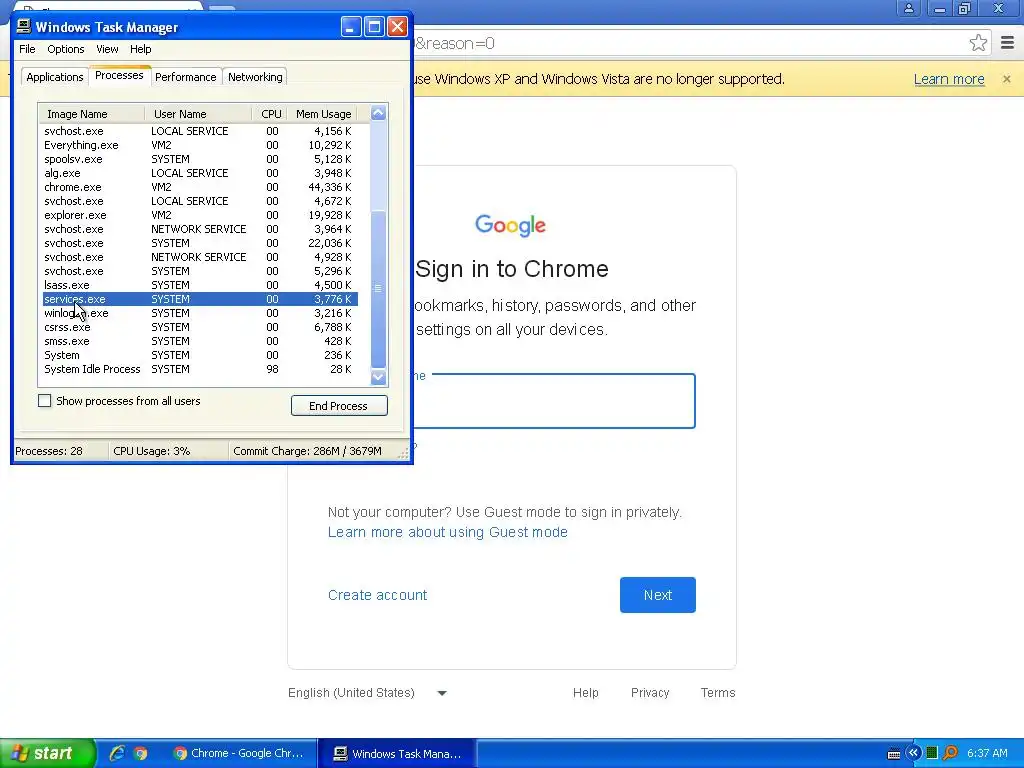This screenshot has width=1024, height=768.
Task: Open the View menu in Task Manager
Action: (x=107, y=49)
